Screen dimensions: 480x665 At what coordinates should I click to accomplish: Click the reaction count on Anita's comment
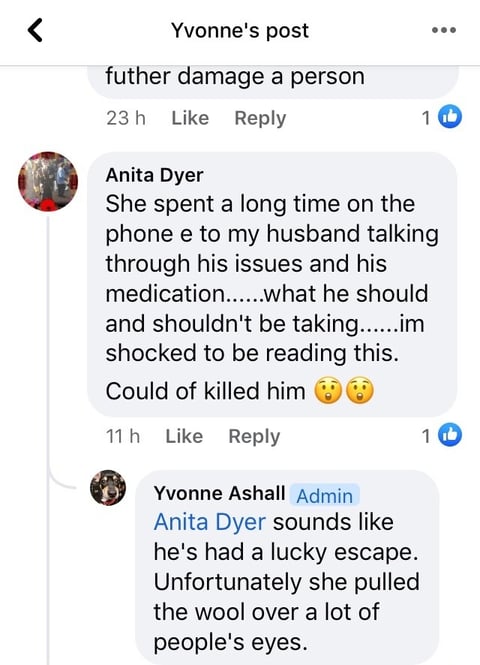[x=426, y=436]
